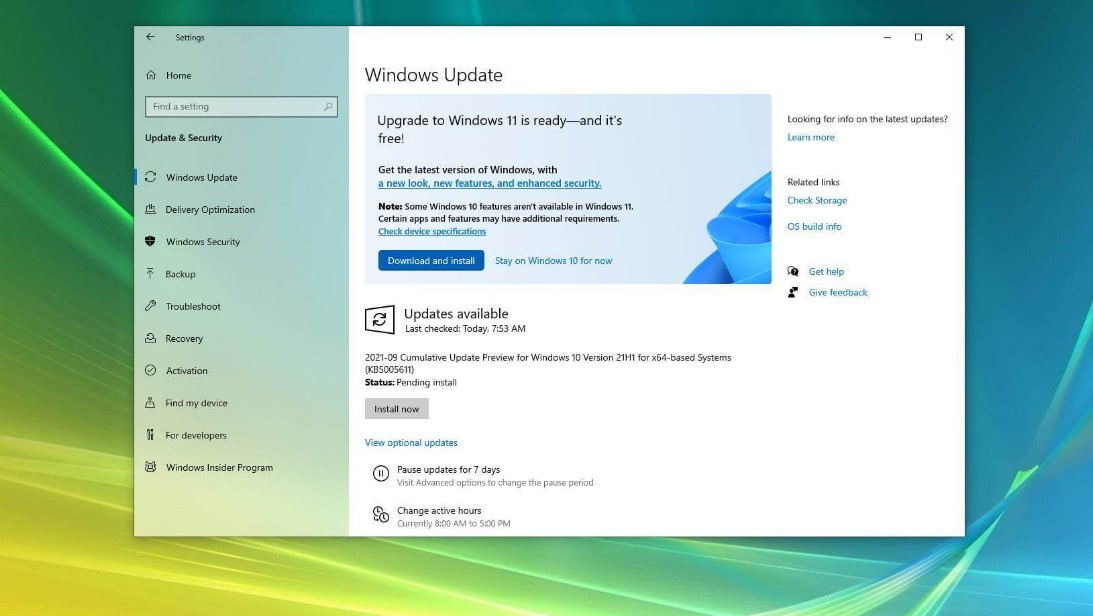Click the Give feedback person icon
Image resolution: width=1093 pixels, height=616 pixels.
(793, 292)
